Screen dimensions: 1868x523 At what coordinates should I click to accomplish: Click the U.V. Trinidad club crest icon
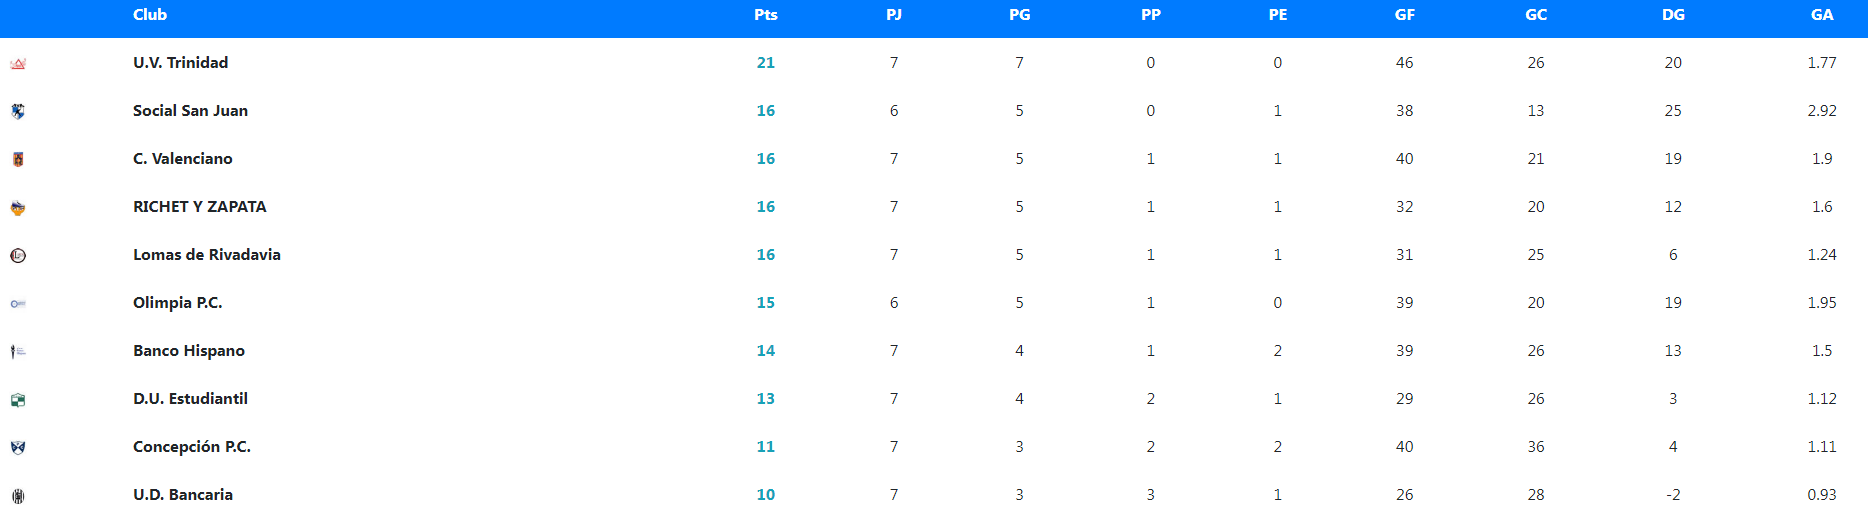click(x=18, y=64)
